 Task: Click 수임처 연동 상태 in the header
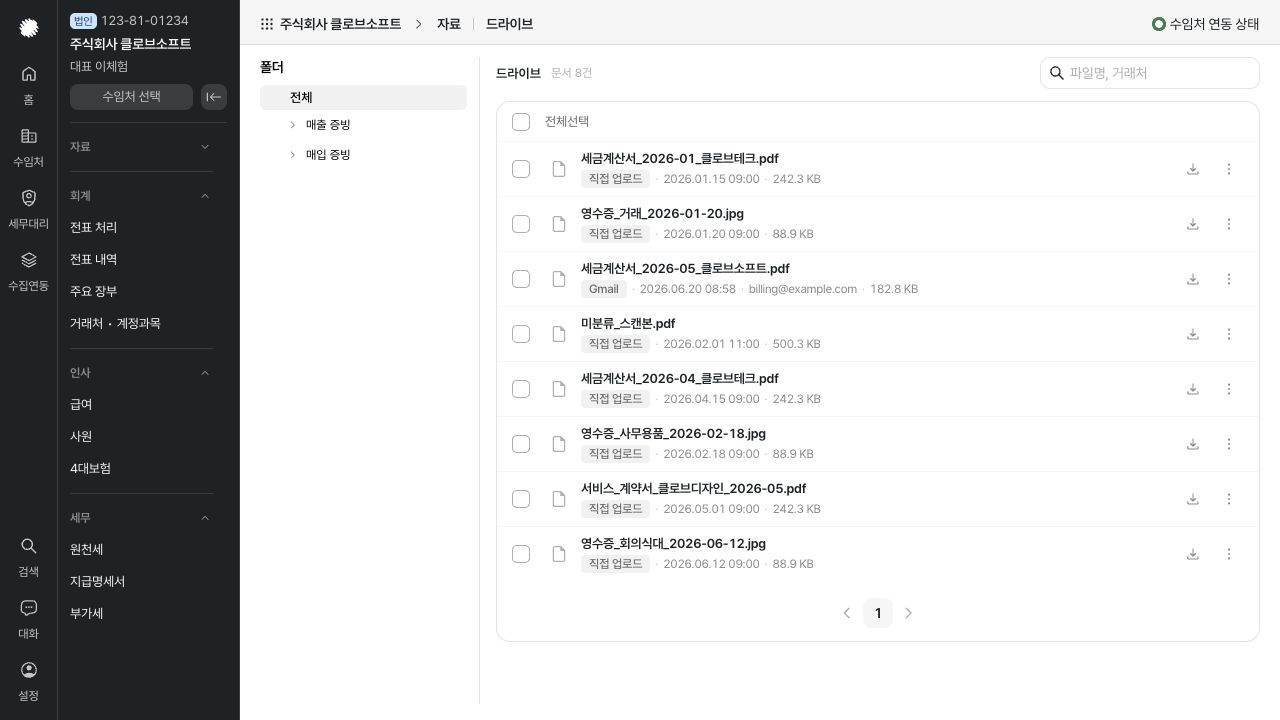(x=1206, y=24)
